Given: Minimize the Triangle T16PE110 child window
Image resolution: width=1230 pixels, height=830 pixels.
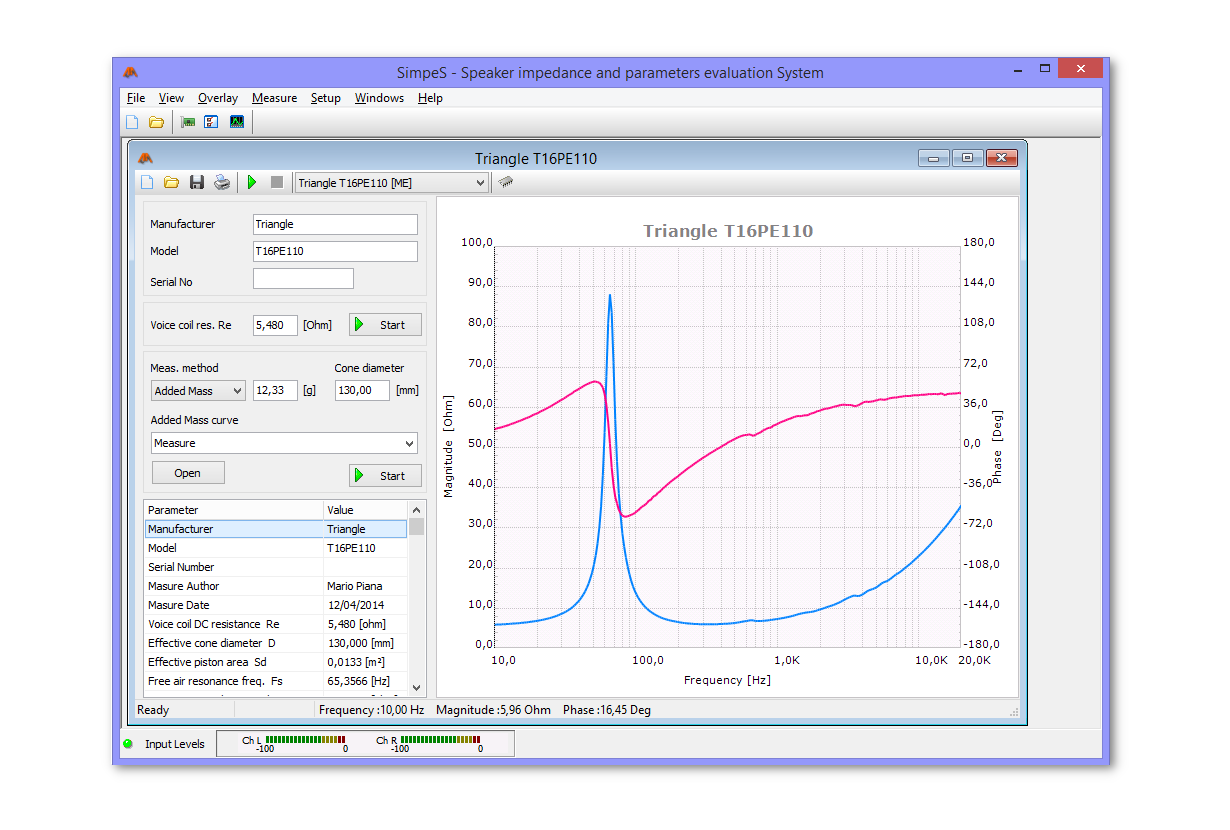Looking at the screenshot, I should point(934,158).
